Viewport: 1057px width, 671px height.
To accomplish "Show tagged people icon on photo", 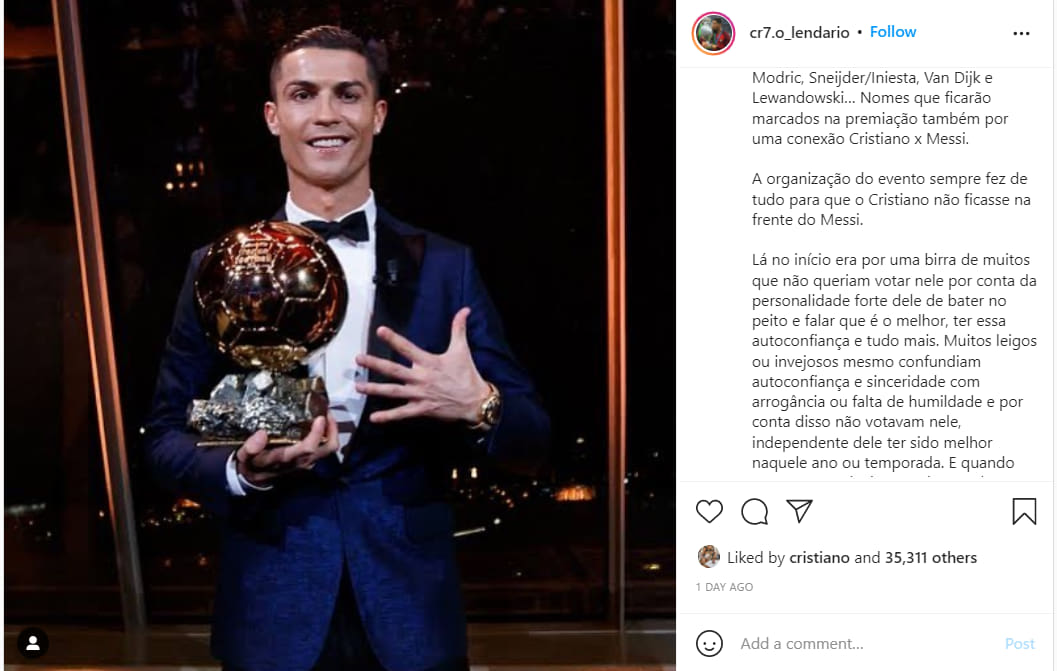I will (x=33, y=643).
